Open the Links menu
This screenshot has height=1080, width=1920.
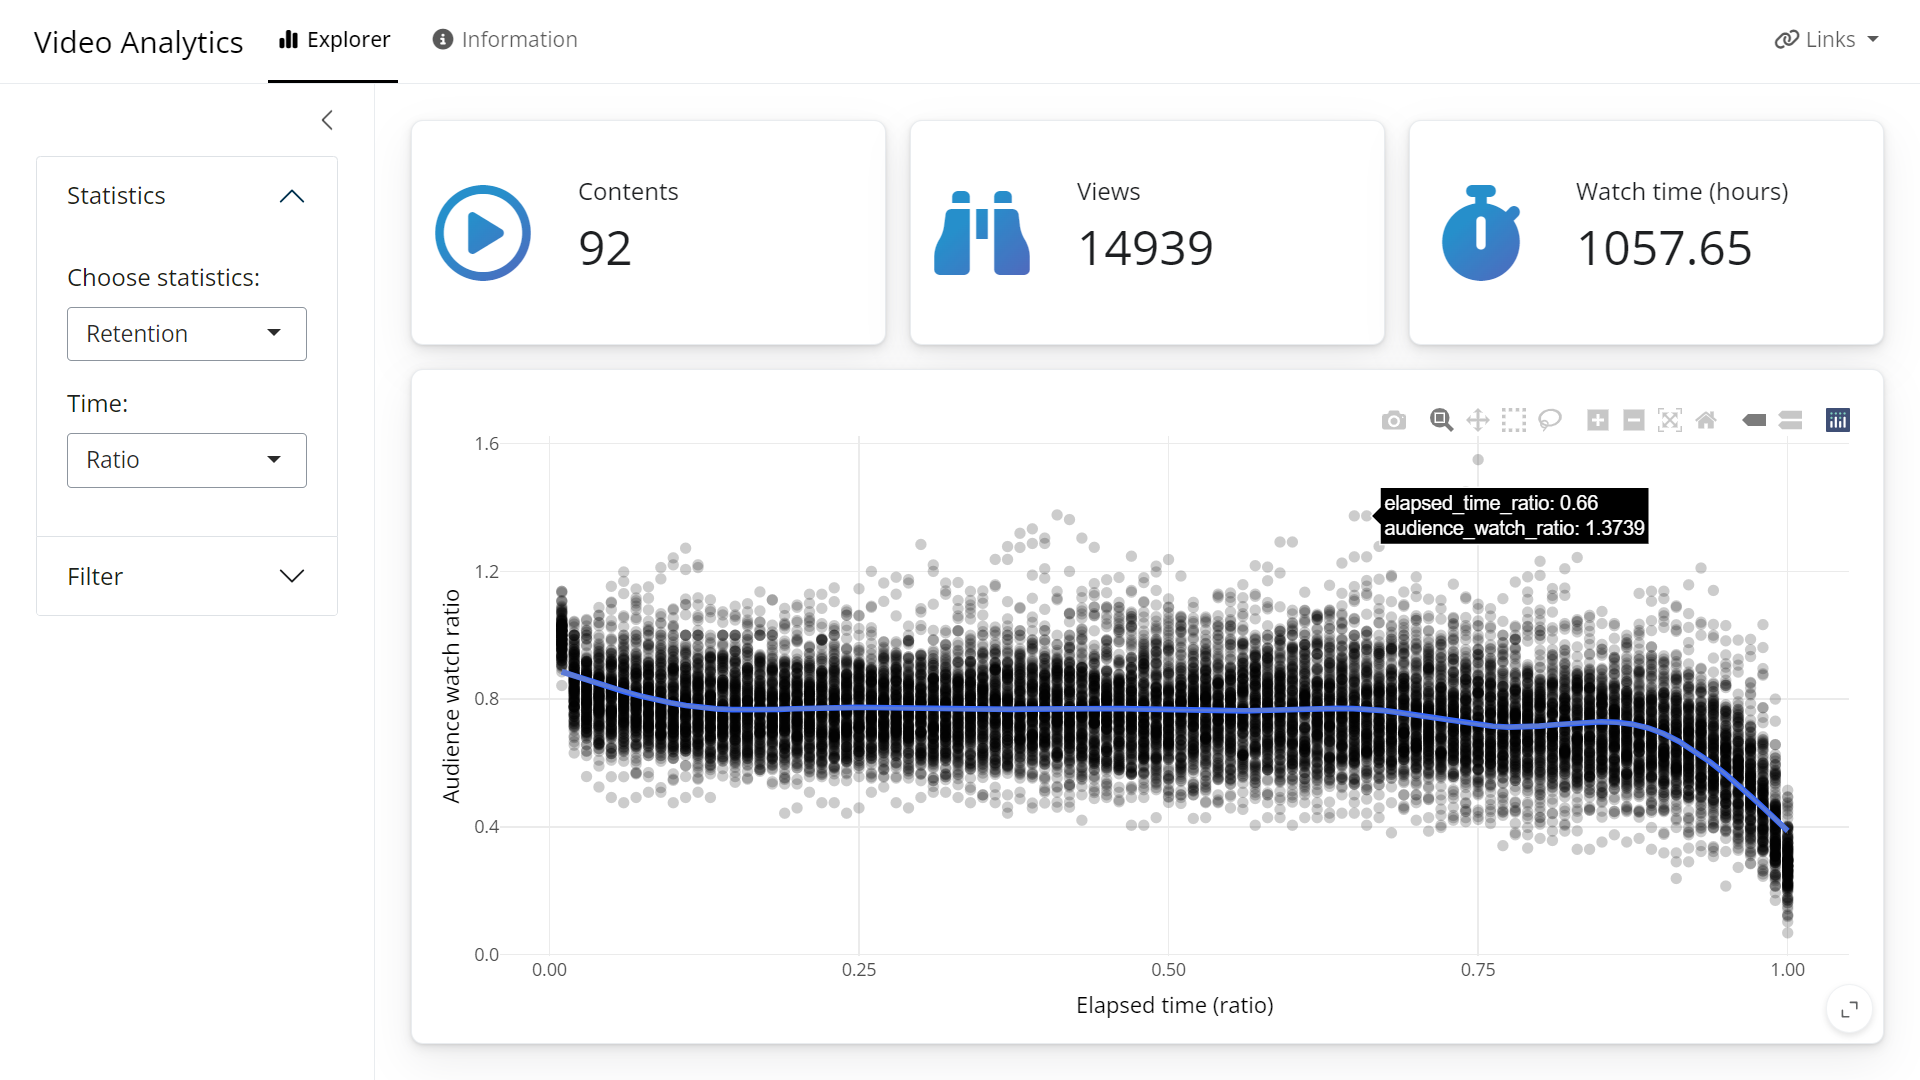click(x=1827, y=39)
